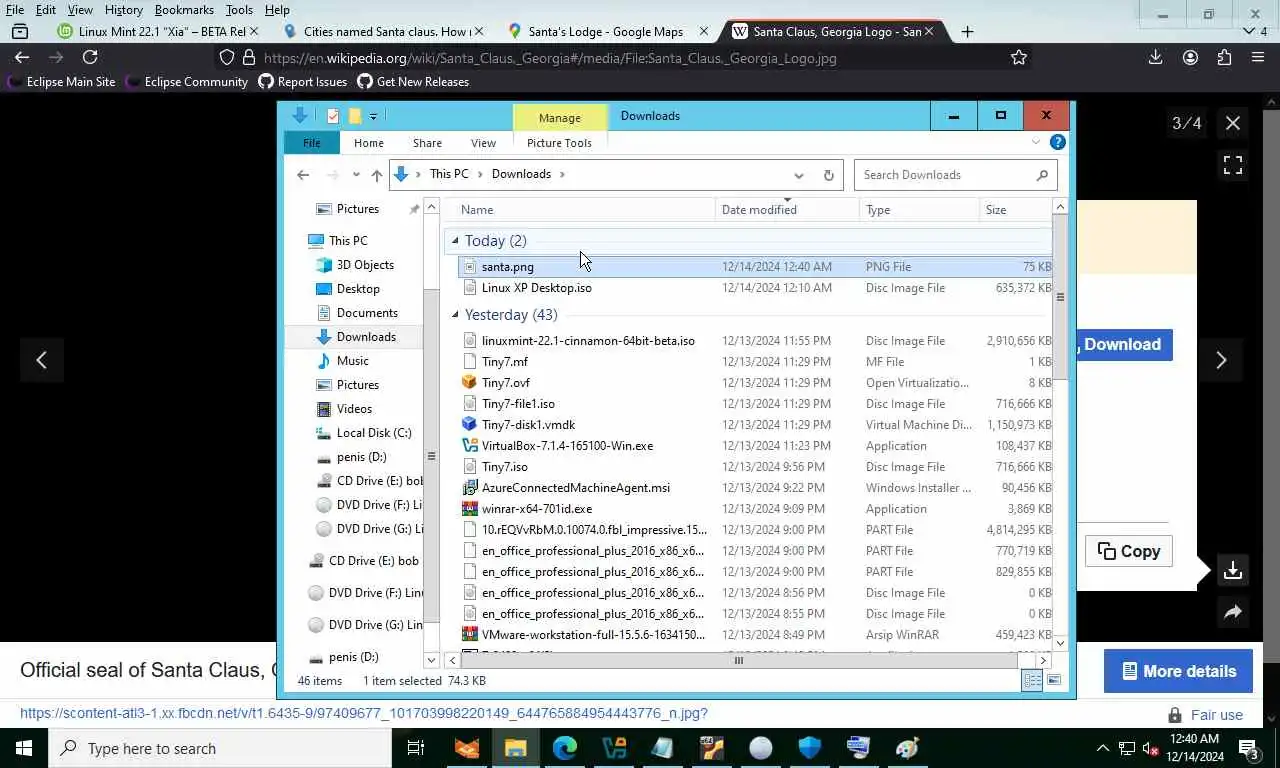Open Local Disk (C:) in navigation pane
1280x768 pixels.
click(373, 433)
